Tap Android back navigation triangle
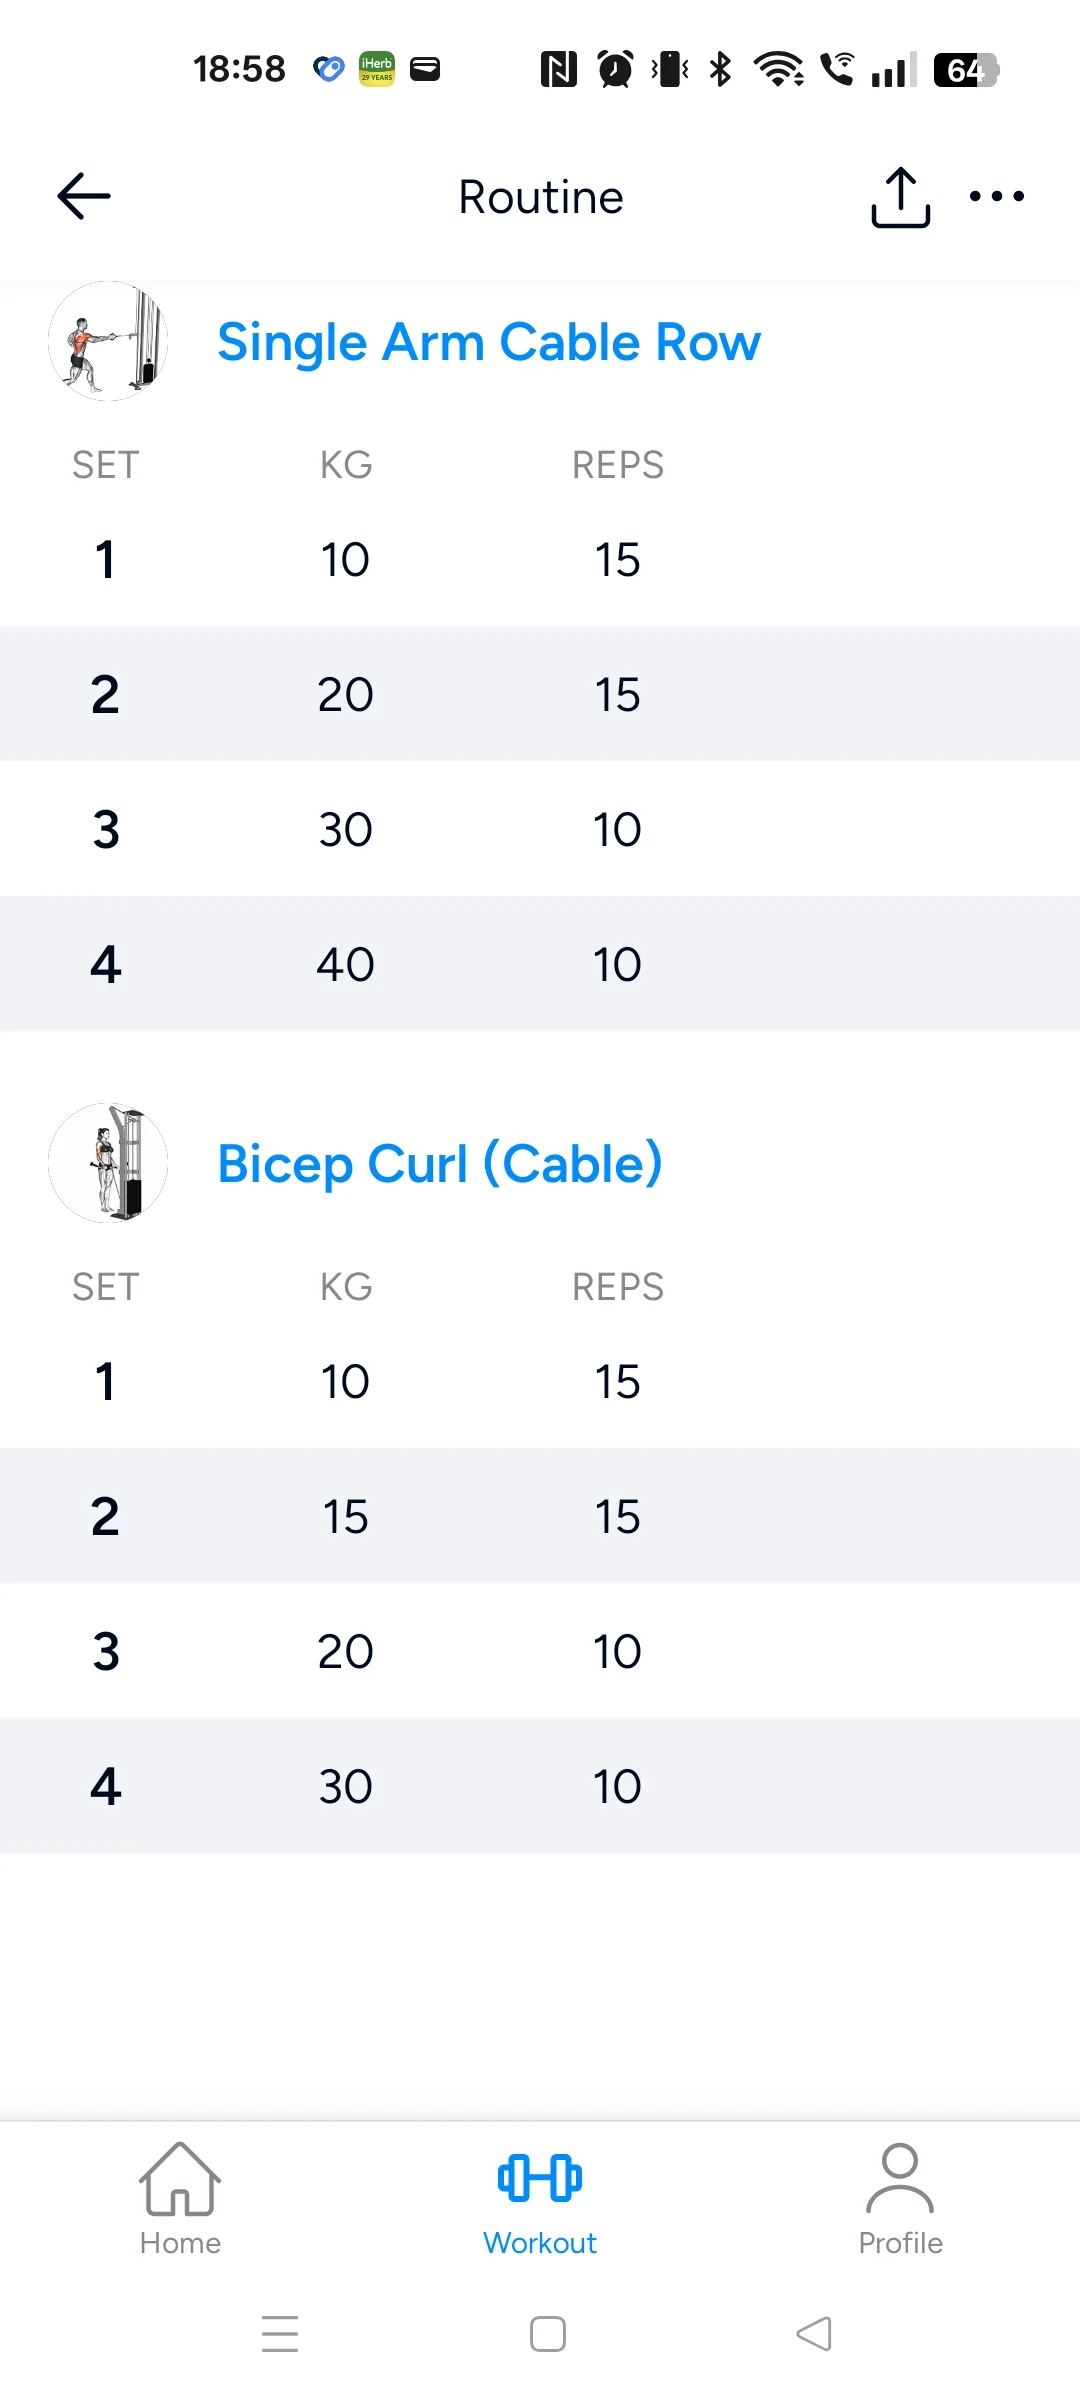 [814, 2334]
